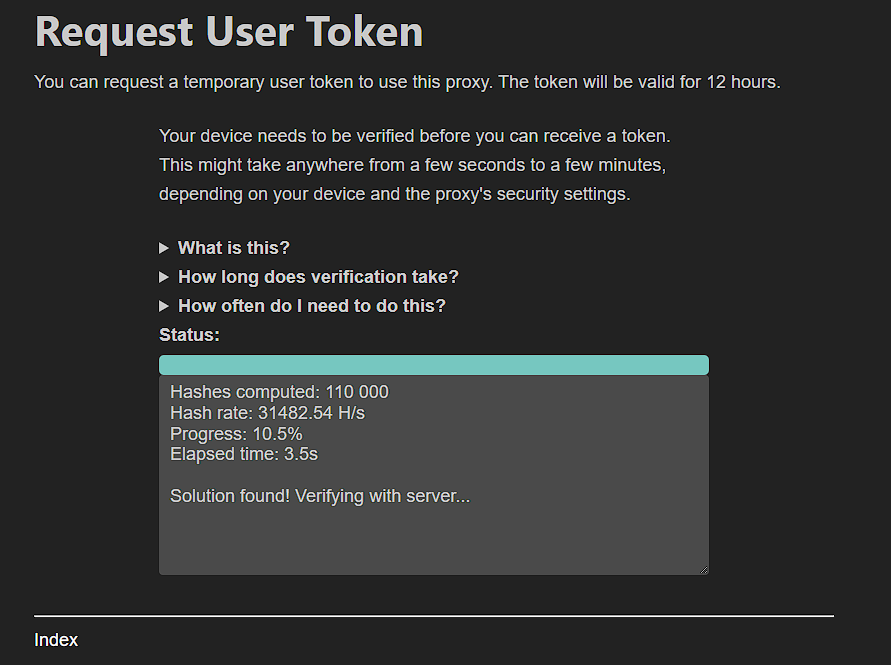Click the text area resize handle
The height and width of the screenshot is (665, 891).
[x=703, y=569]
